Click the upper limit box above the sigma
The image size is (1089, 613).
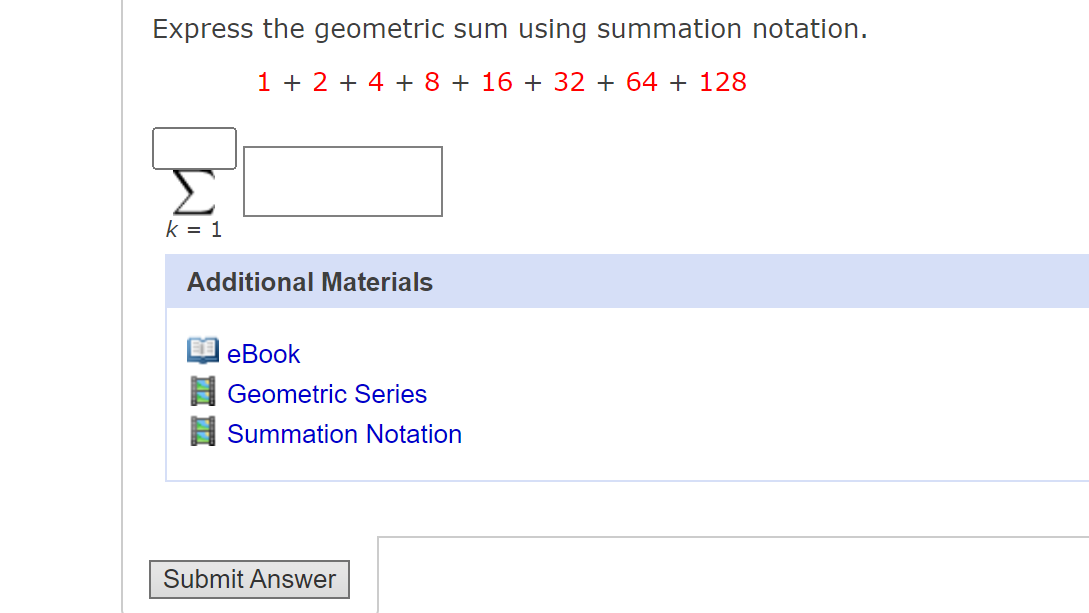pyautogui.click(x=194, y=147)
